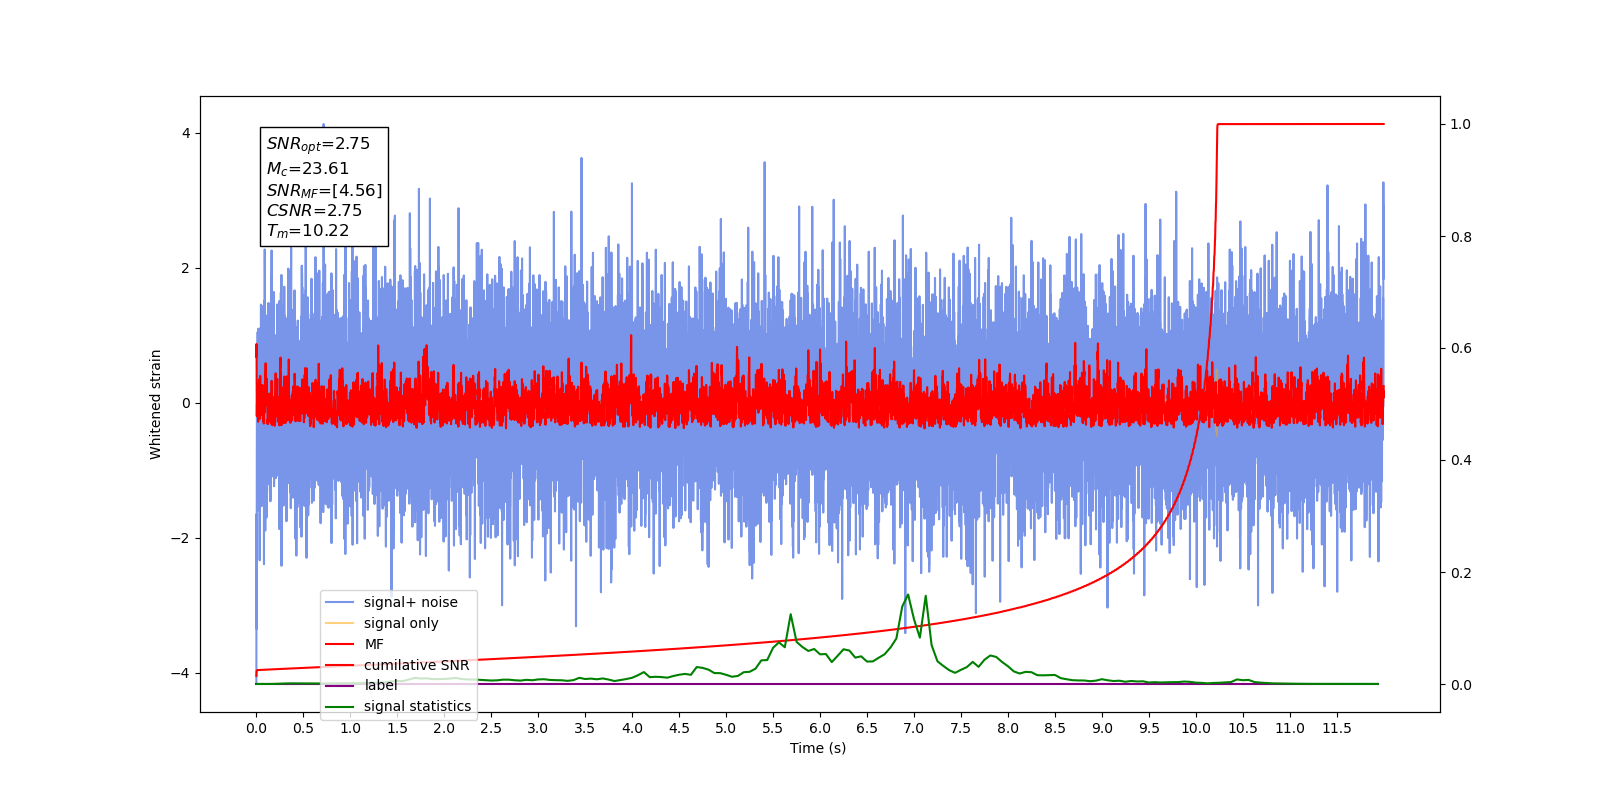Click the left-axis tick label 0
1600x800 pixels.
pos(185,403)
